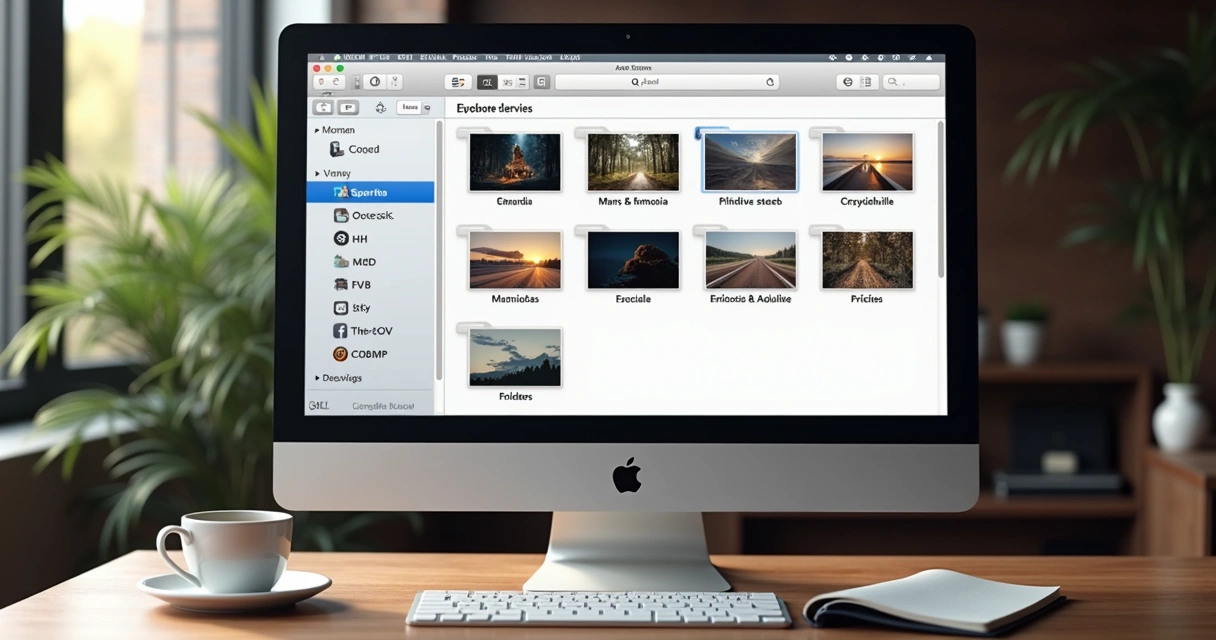
Task: Switch to the dark highlighted view mode button
Action: pyautogui.click(x=487, y=82)
